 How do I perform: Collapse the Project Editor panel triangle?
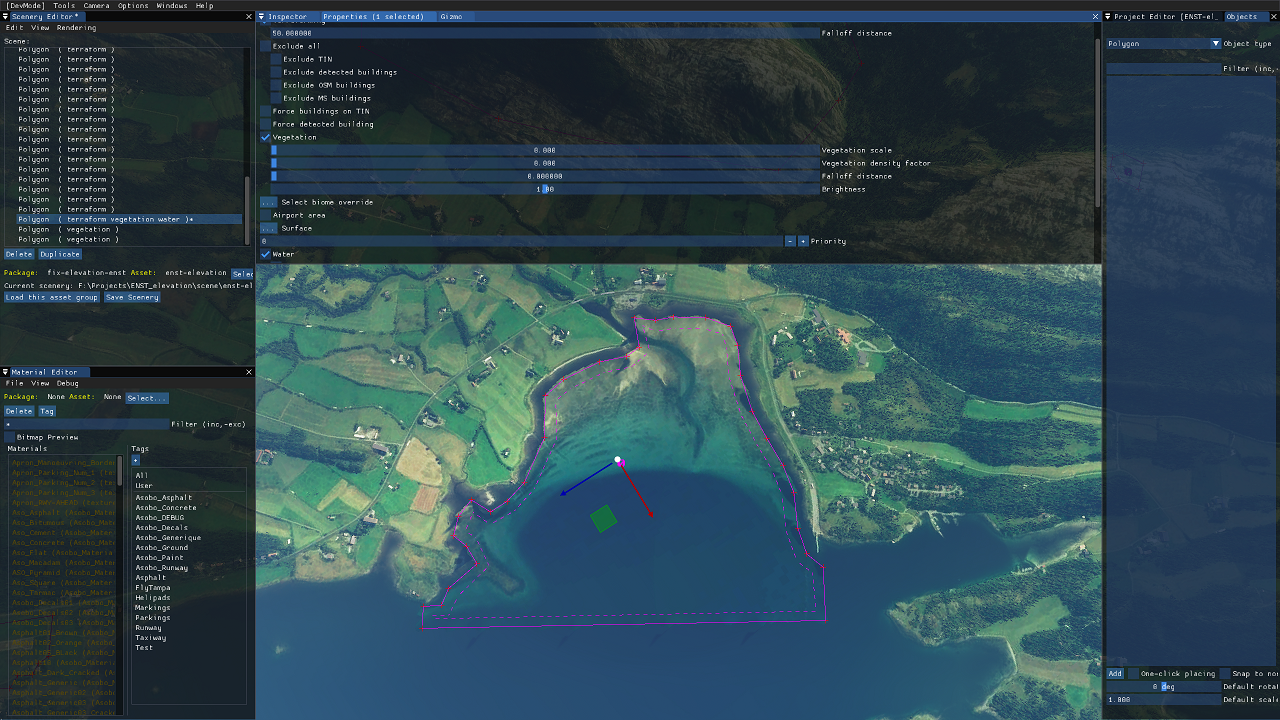coord(1108,17)
